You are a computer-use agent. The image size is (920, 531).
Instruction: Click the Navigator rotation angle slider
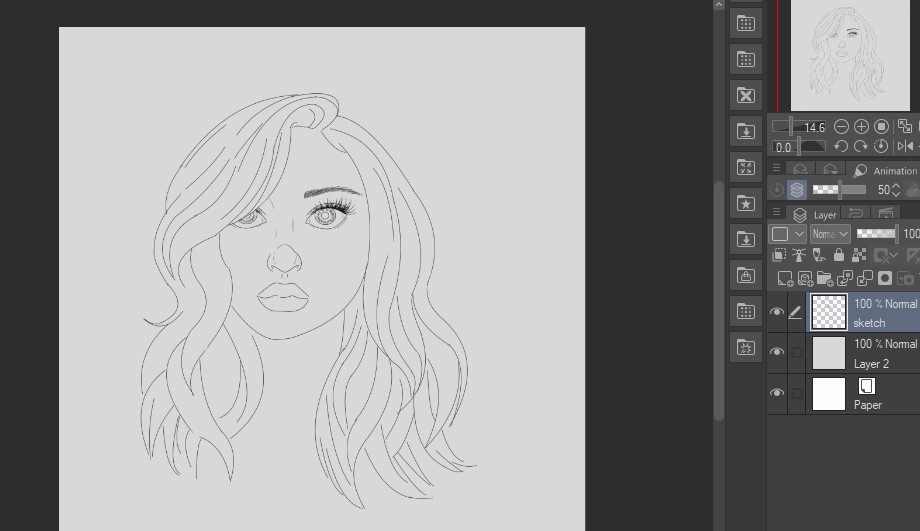(x=799, y=147)
